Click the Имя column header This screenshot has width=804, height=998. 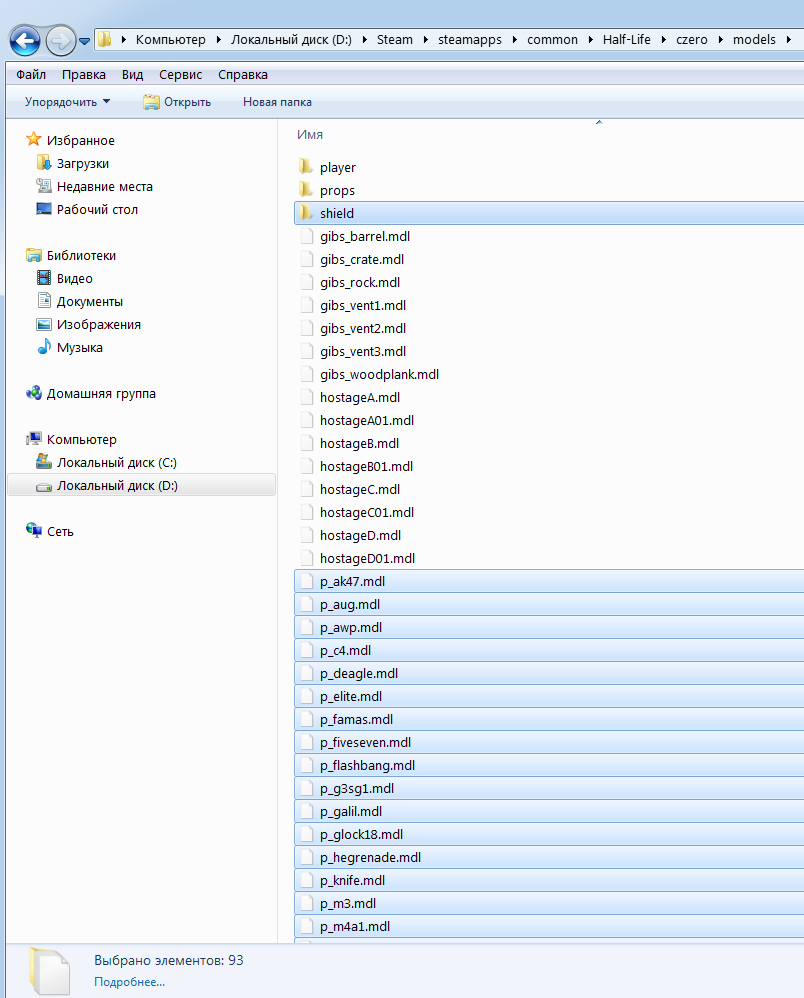coord(310,134)
